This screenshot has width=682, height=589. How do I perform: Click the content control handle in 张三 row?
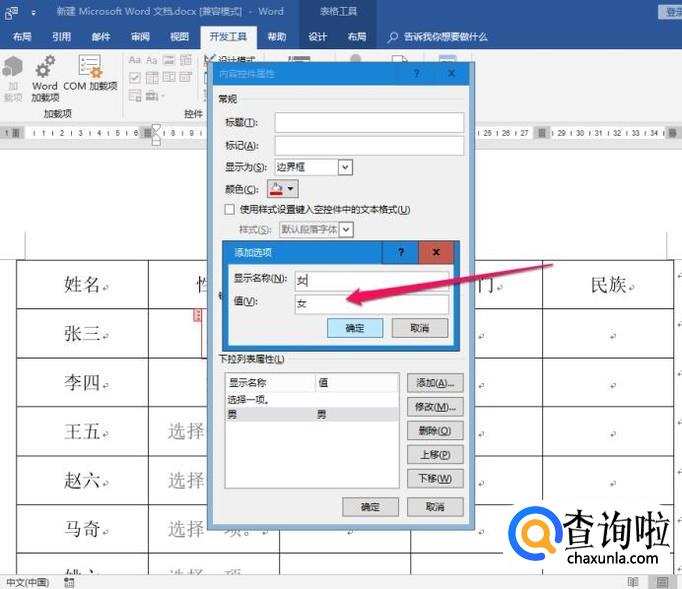coord(197,315)
